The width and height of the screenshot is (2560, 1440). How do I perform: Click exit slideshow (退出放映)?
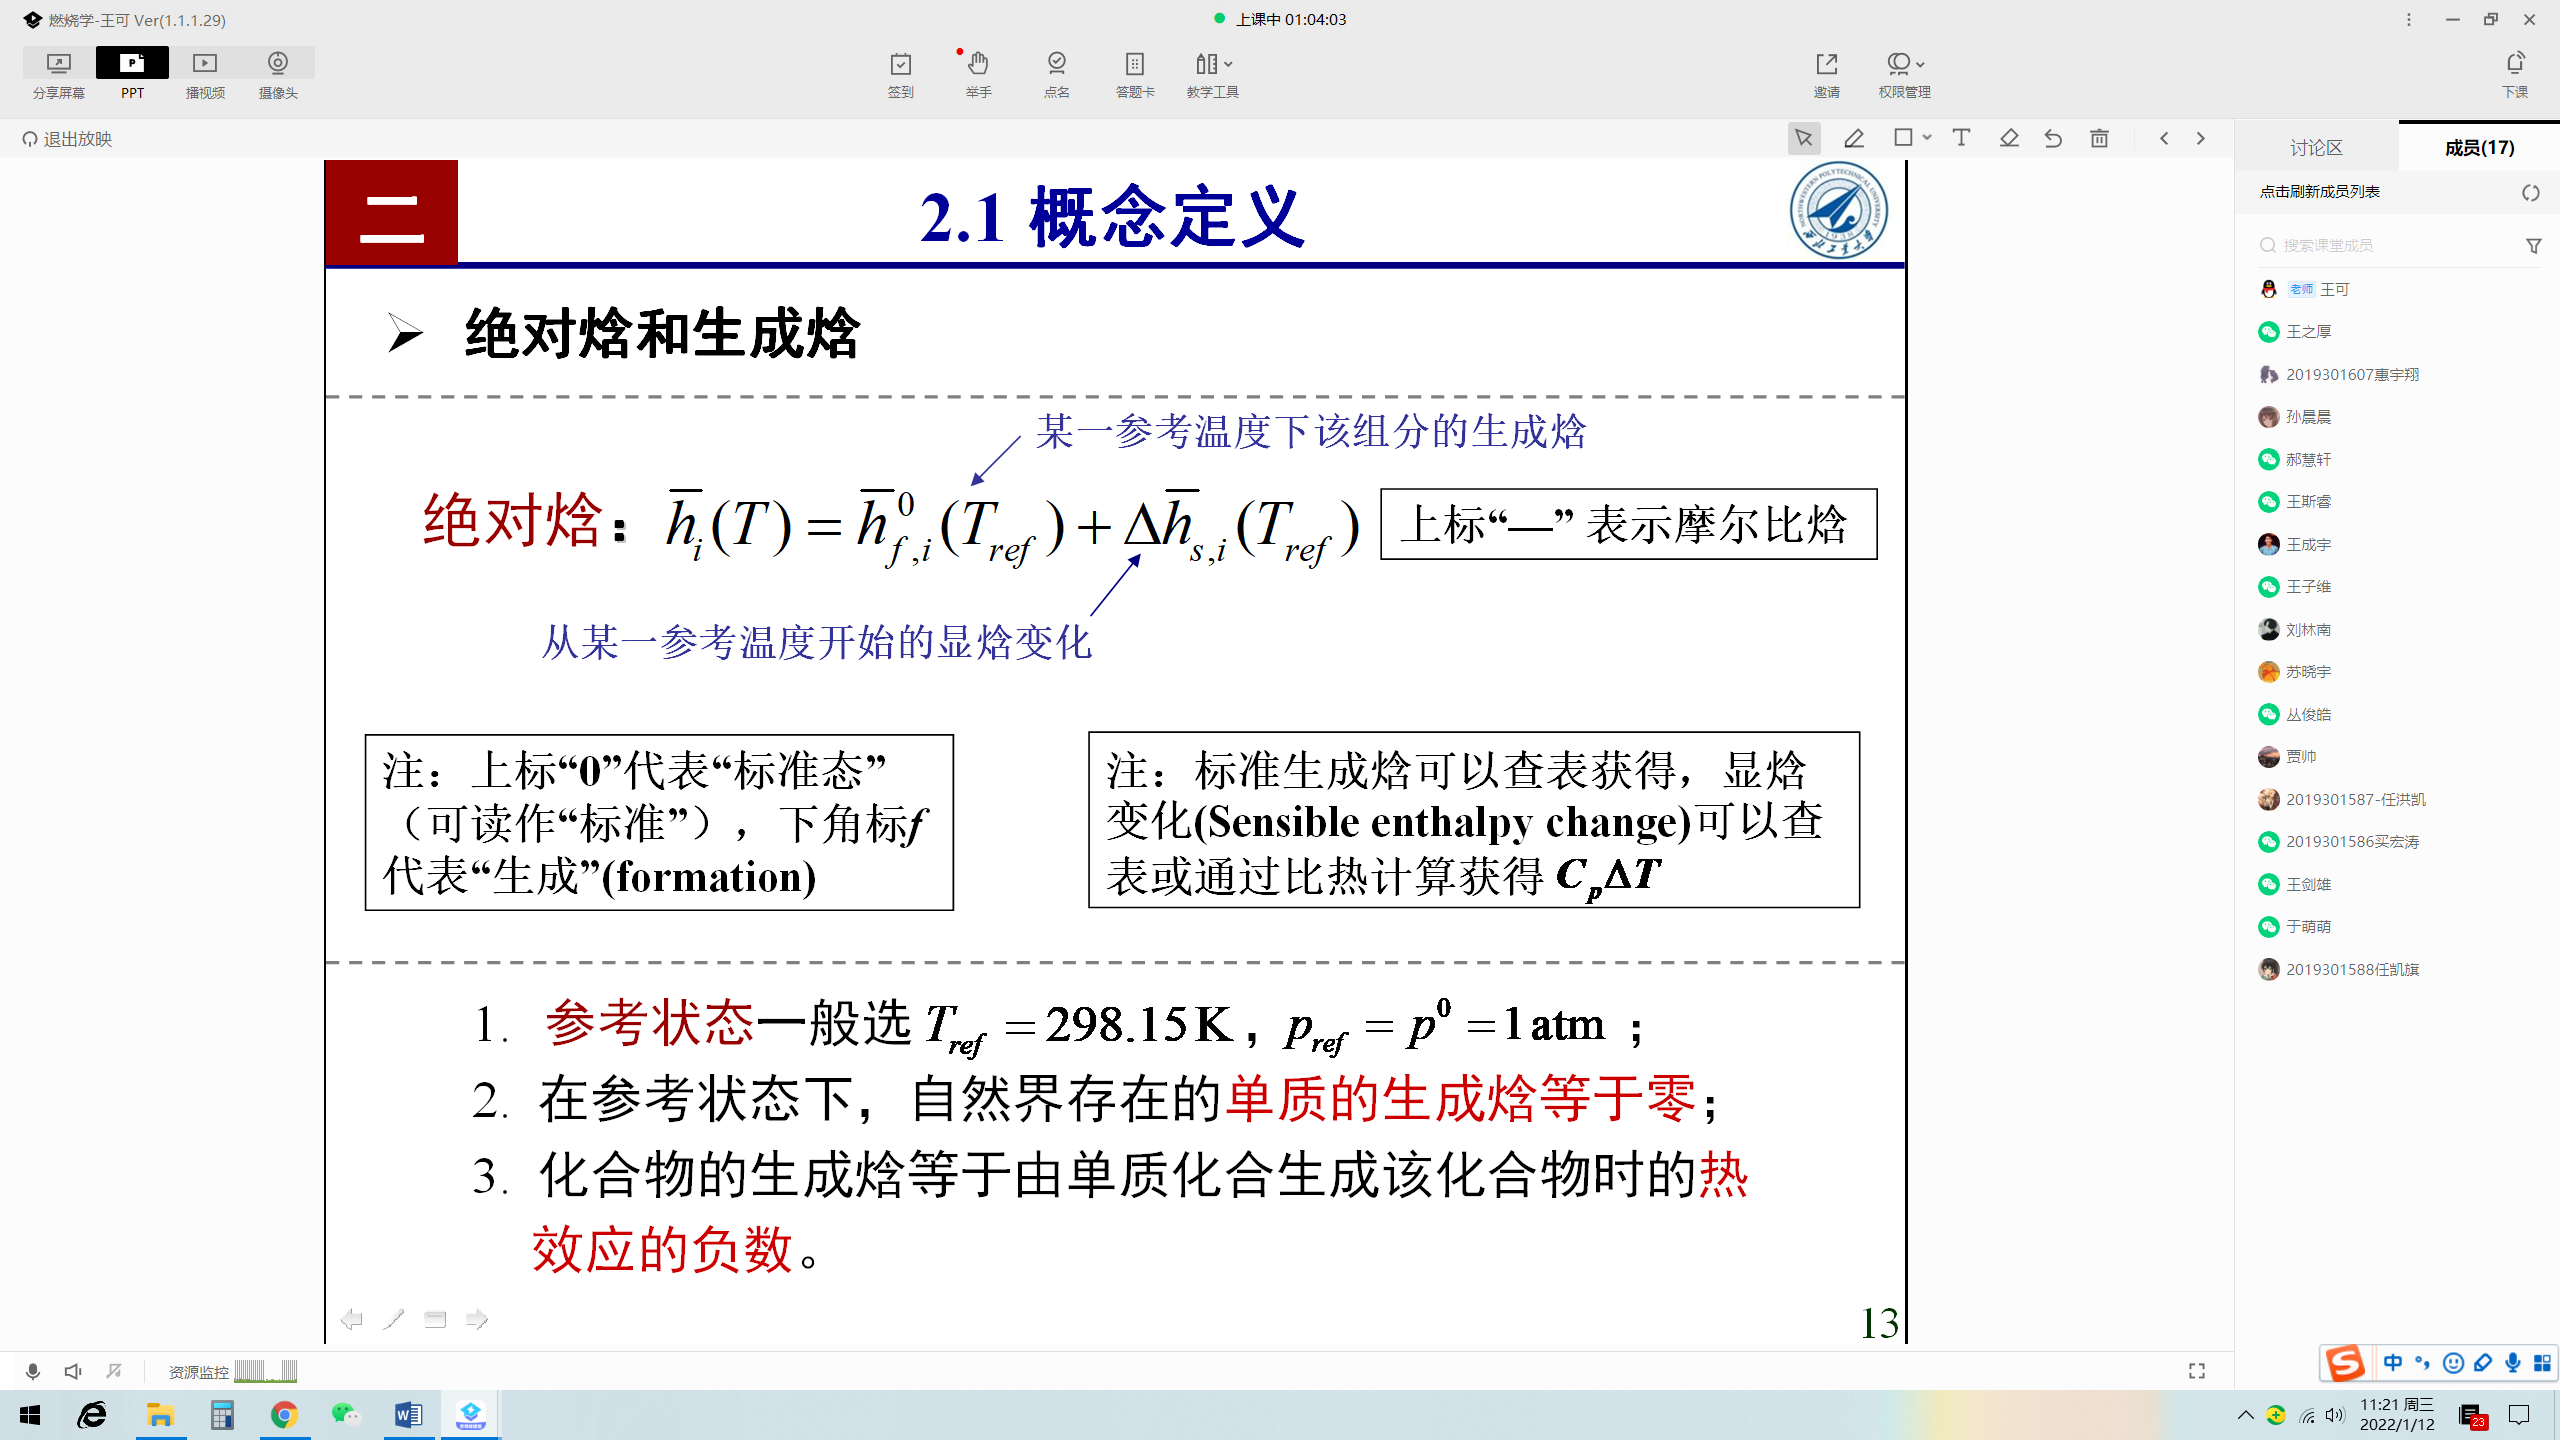[68, 139]
